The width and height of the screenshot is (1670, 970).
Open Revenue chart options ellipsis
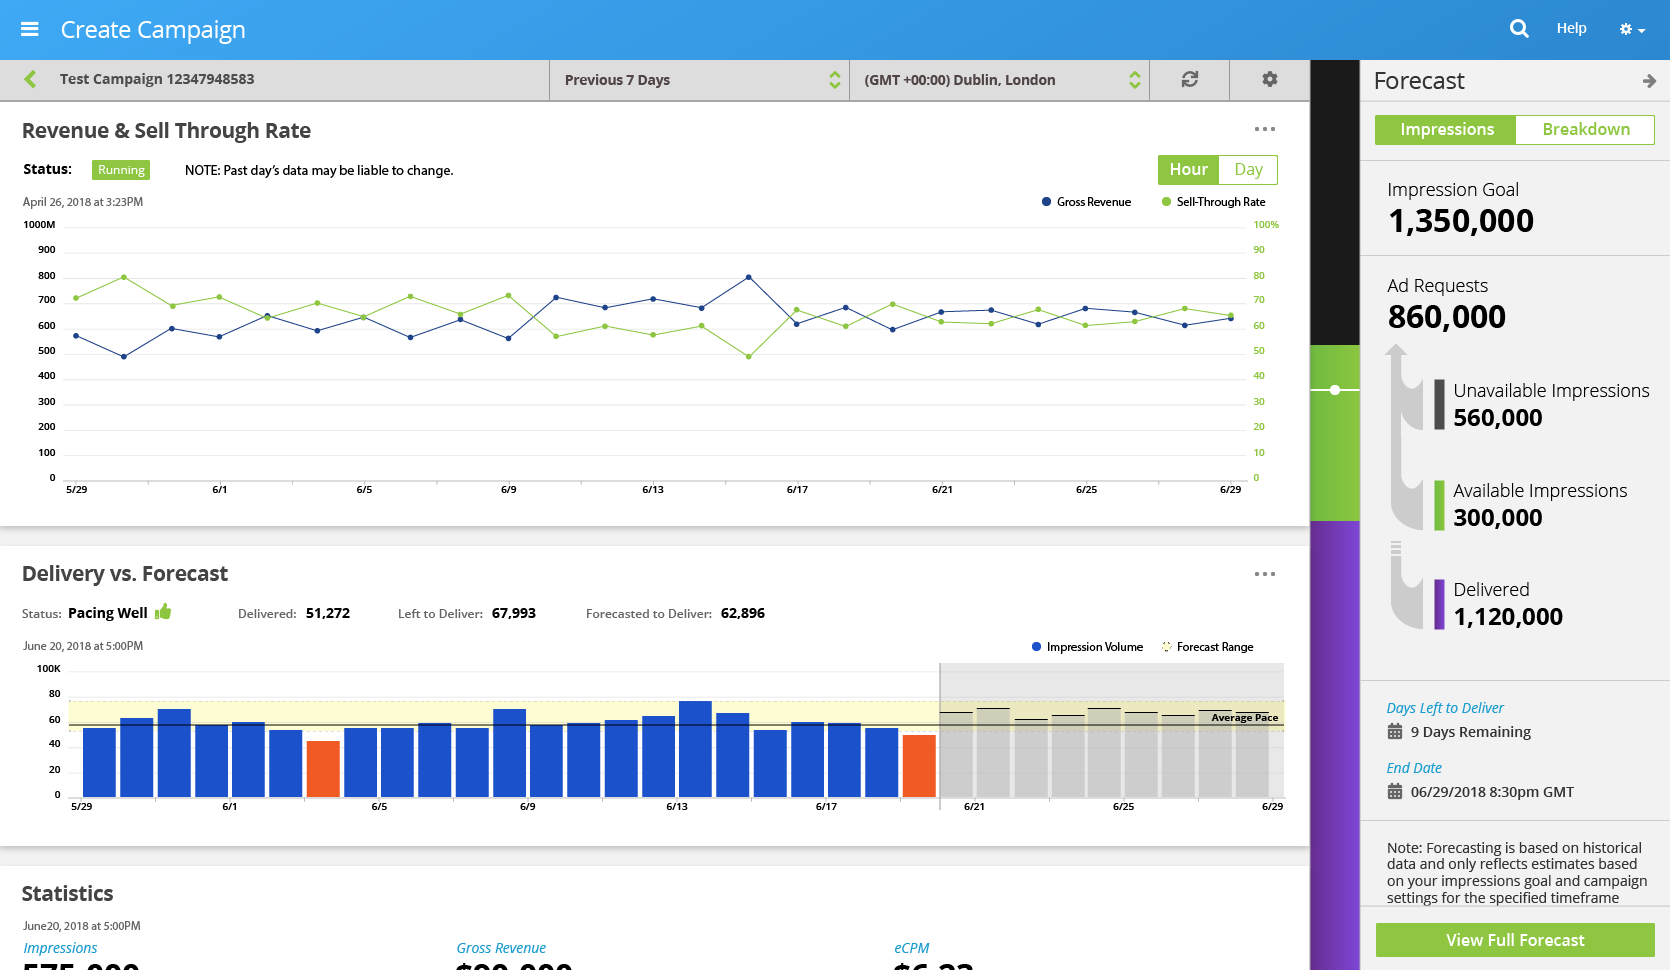point(1264,129)
